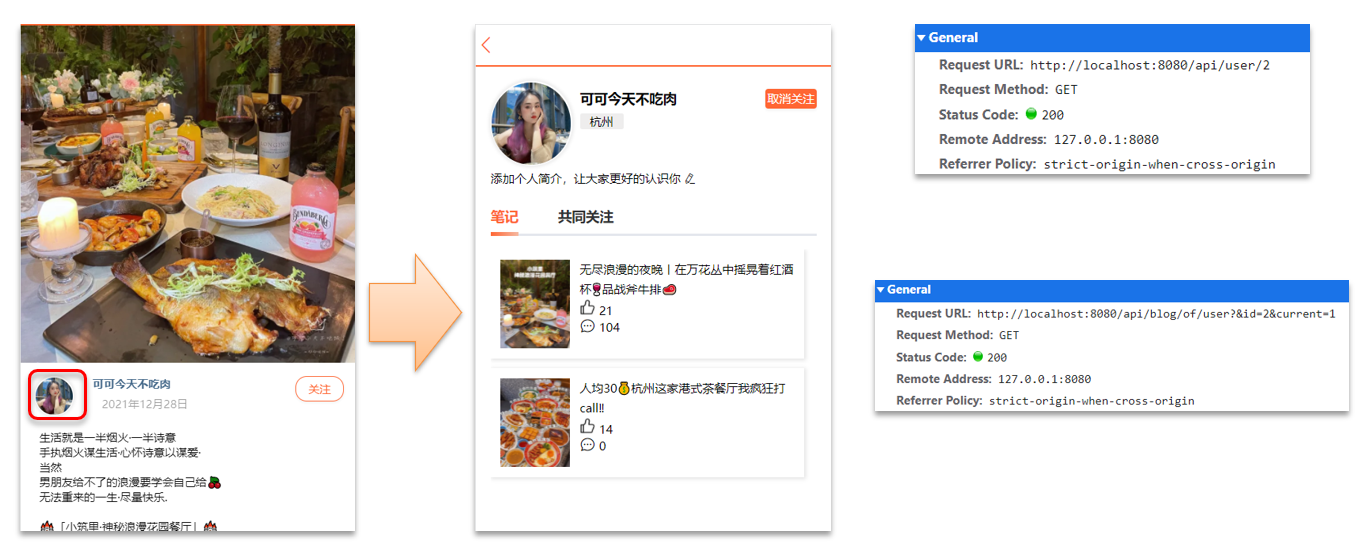Open the edit pencil beside the bio text

click(x=690, y=179)
